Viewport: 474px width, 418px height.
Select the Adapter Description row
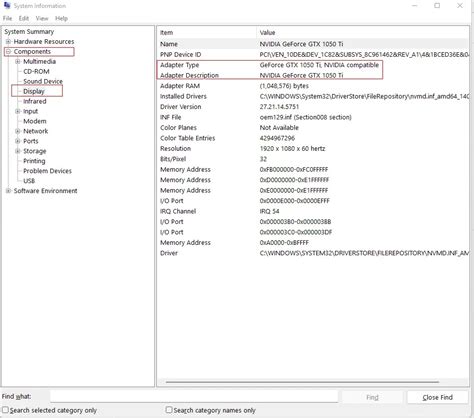coord(313,75)
